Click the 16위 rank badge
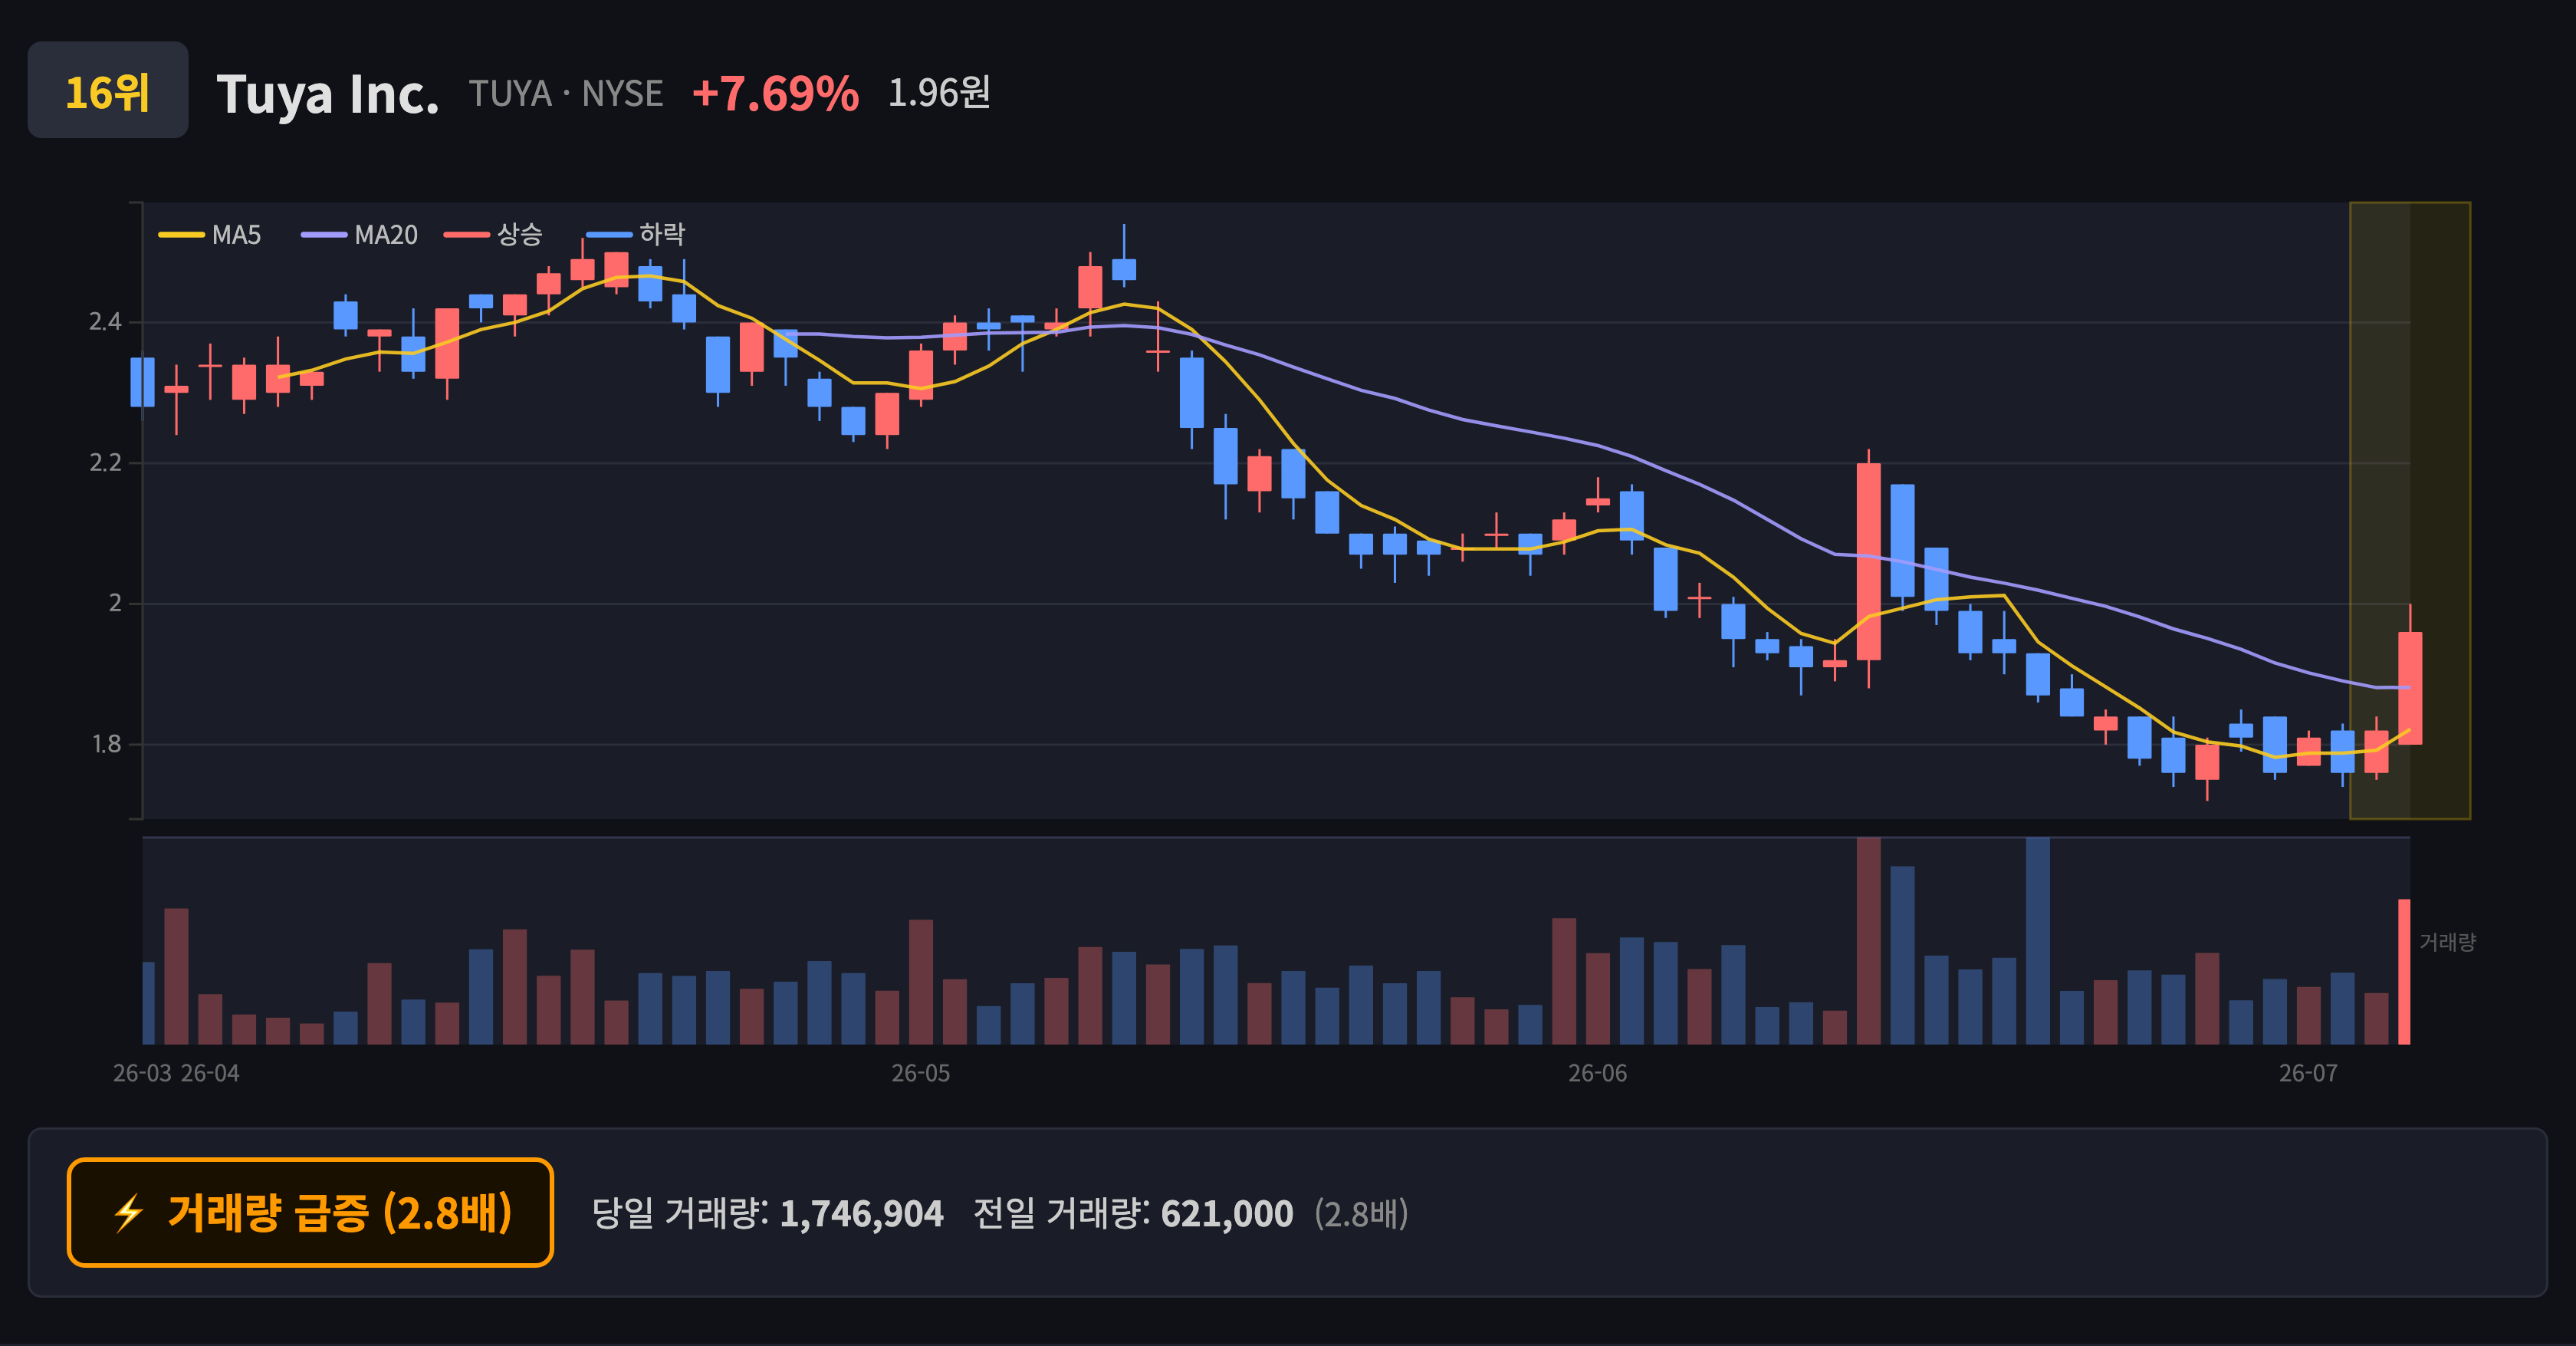This screenshot has width=2576, height=1346. (108, 90)
